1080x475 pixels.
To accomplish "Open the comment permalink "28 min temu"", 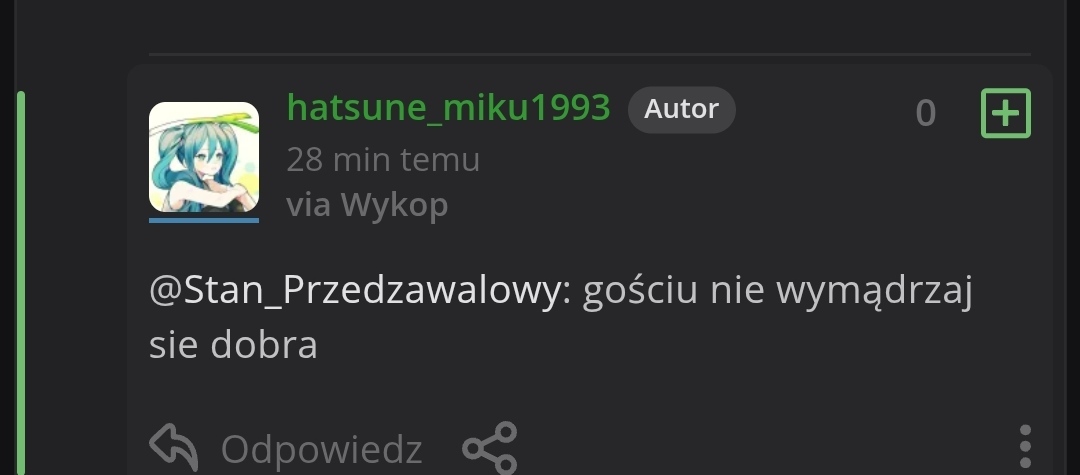I will click(383, 160).
